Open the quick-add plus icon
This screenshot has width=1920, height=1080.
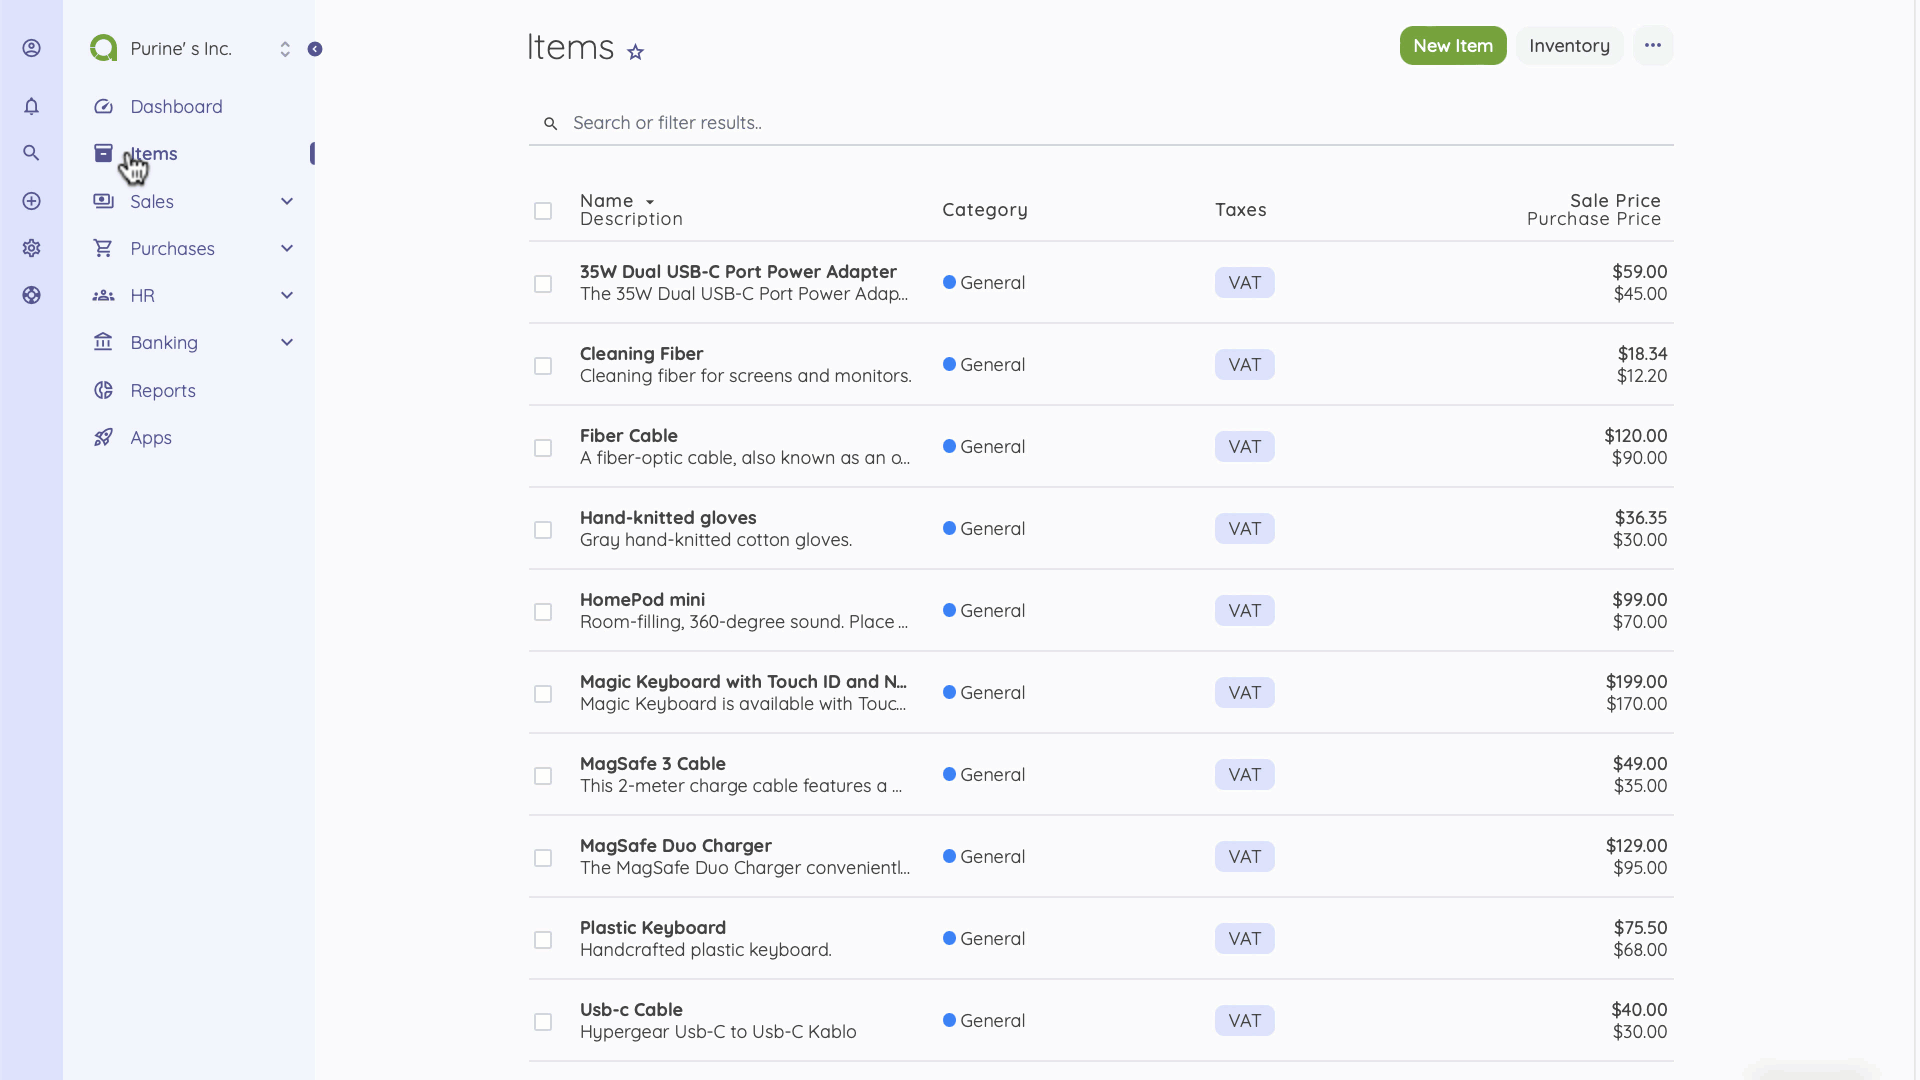tap(31, 201)
